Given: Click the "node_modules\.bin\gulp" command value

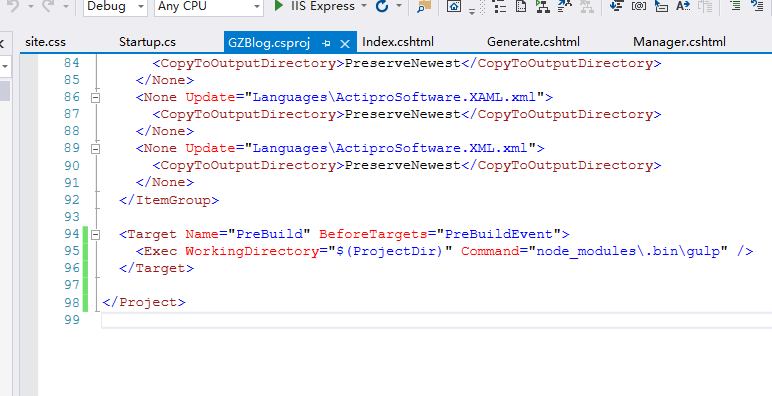Looking at the screenshot, I should point(628,251).
